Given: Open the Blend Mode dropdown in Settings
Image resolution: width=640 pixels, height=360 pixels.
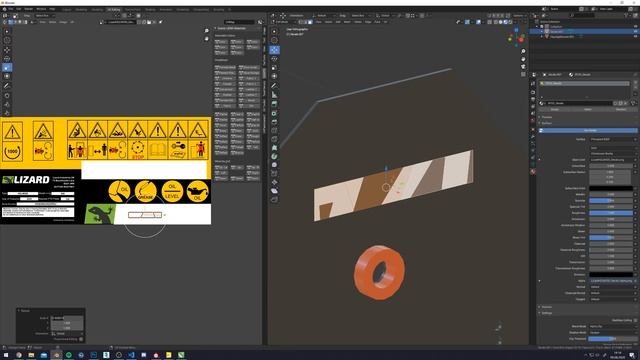Looking at the screenshot, I should (613, 327).
